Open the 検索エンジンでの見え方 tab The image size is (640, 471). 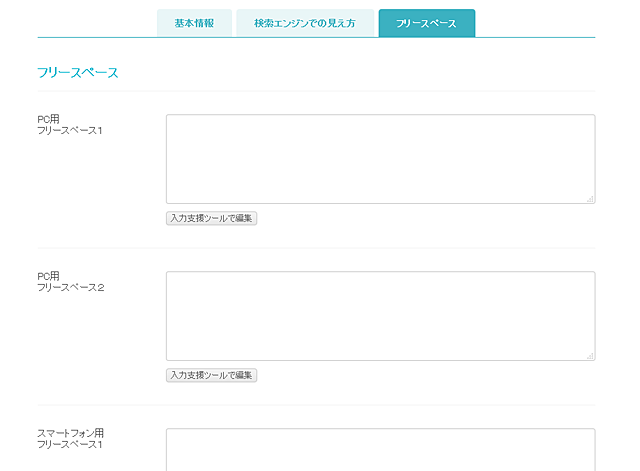(305, 23)
